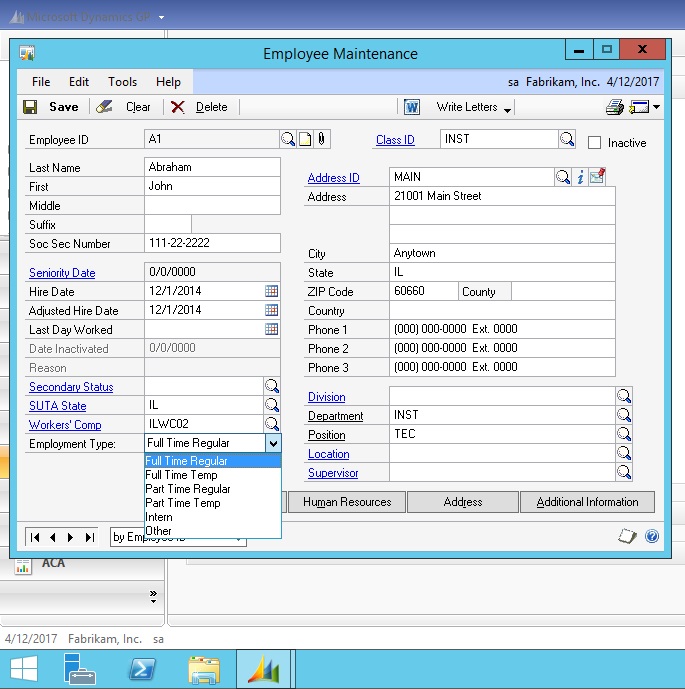Click the printer icon in toolbar
Image resolution: width=685 pixels, height=689 pixels.
click(x=615, y=107)
